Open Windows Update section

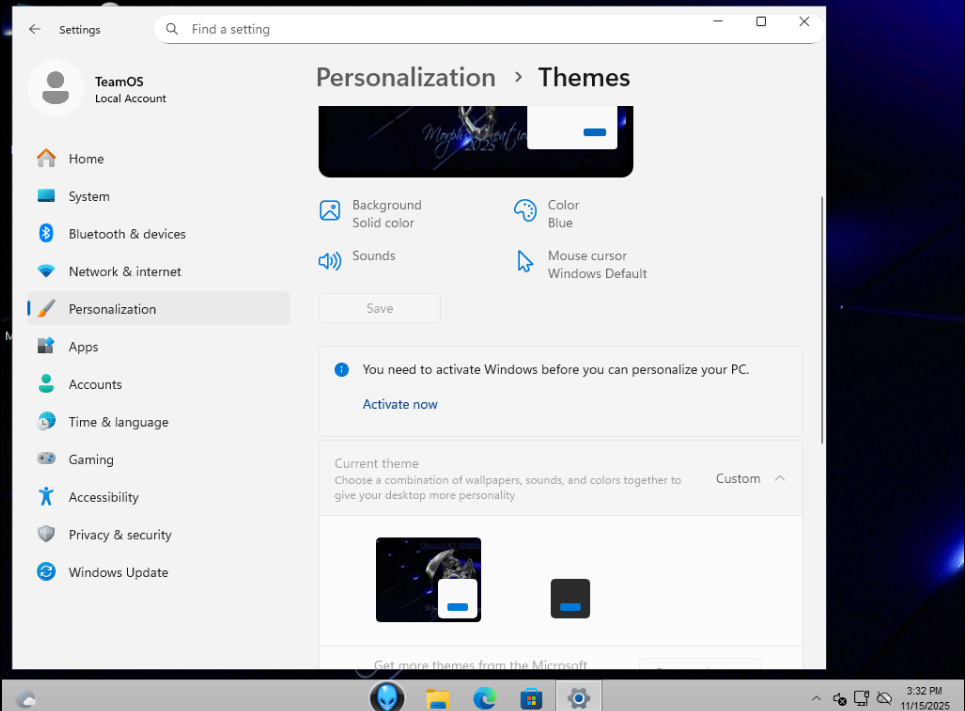[x=118, y=572]
